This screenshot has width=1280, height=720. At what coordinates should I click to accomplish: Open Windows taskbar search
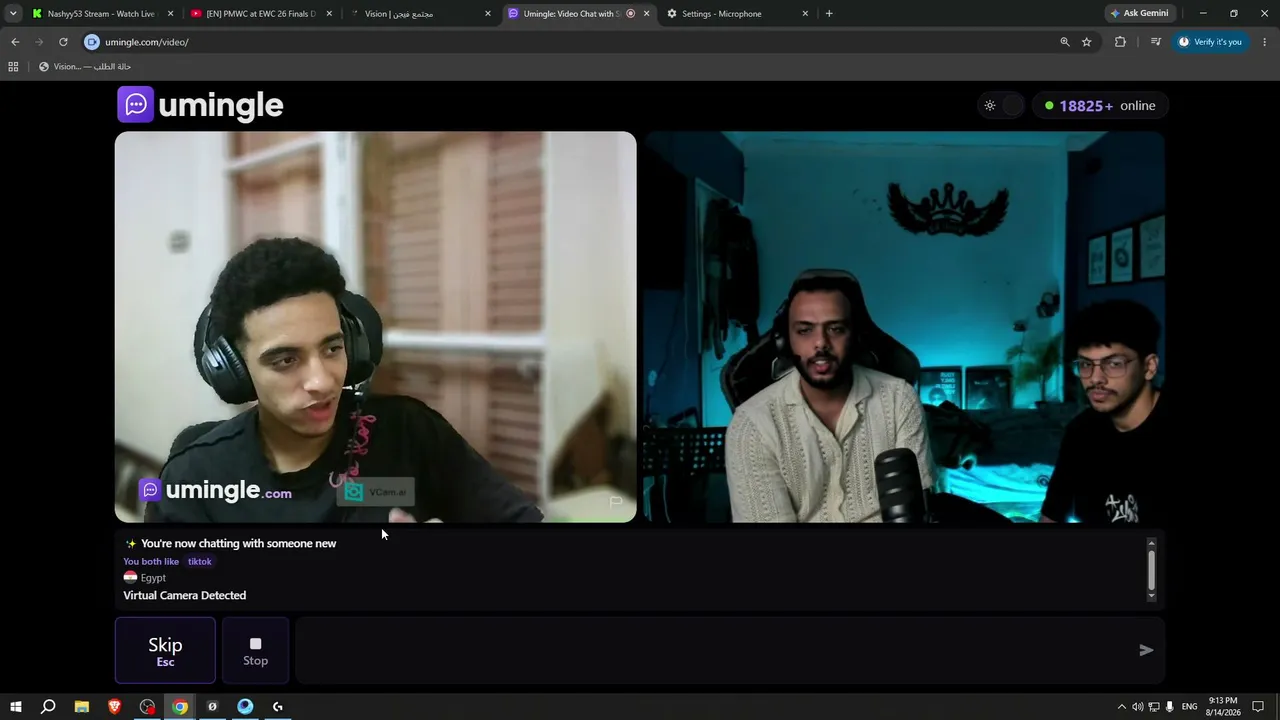pos(48,707)
